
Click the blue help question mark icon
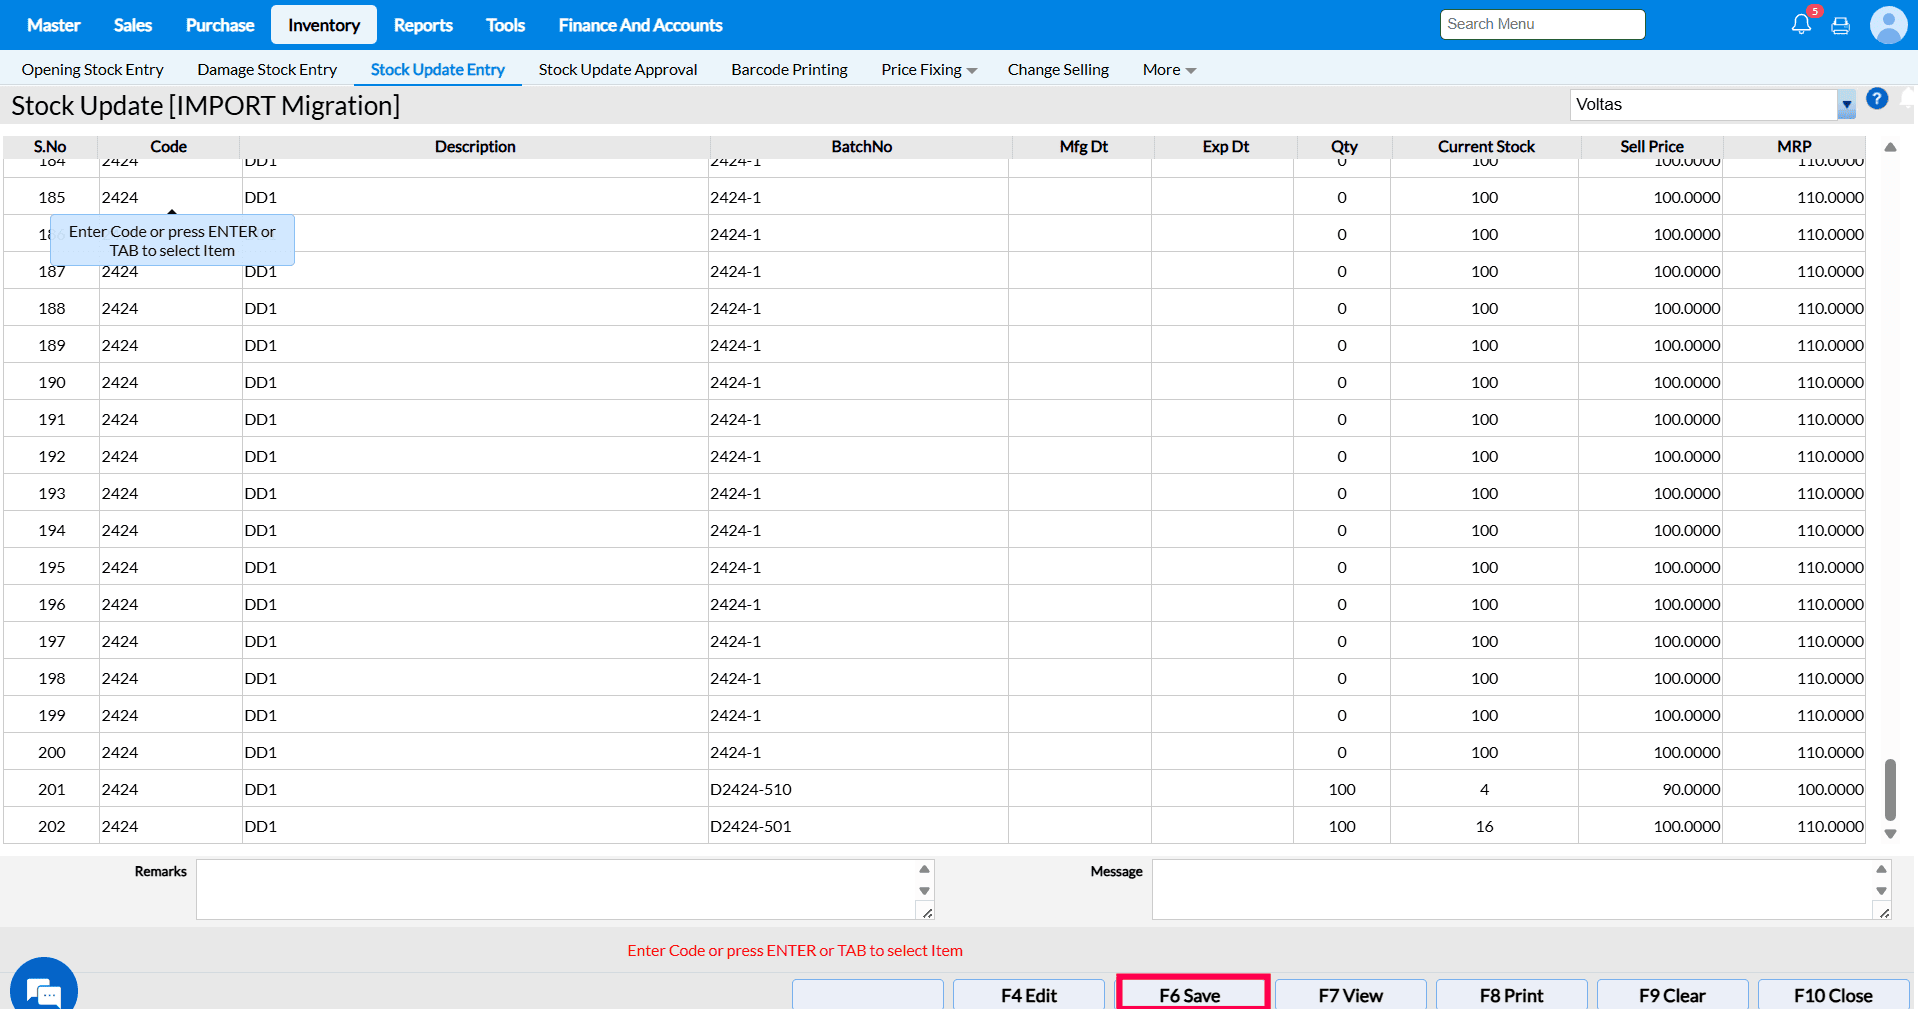(x=1877, y=99)
